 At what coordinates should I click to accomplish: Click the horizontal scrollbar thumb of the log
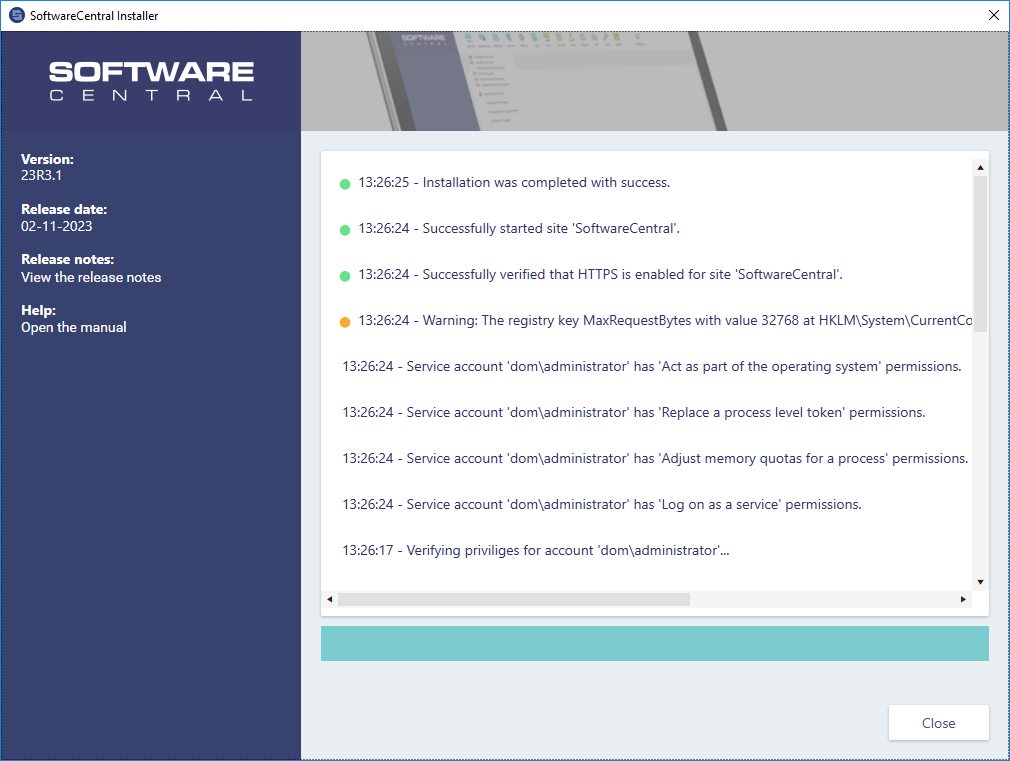coord(513,599)
